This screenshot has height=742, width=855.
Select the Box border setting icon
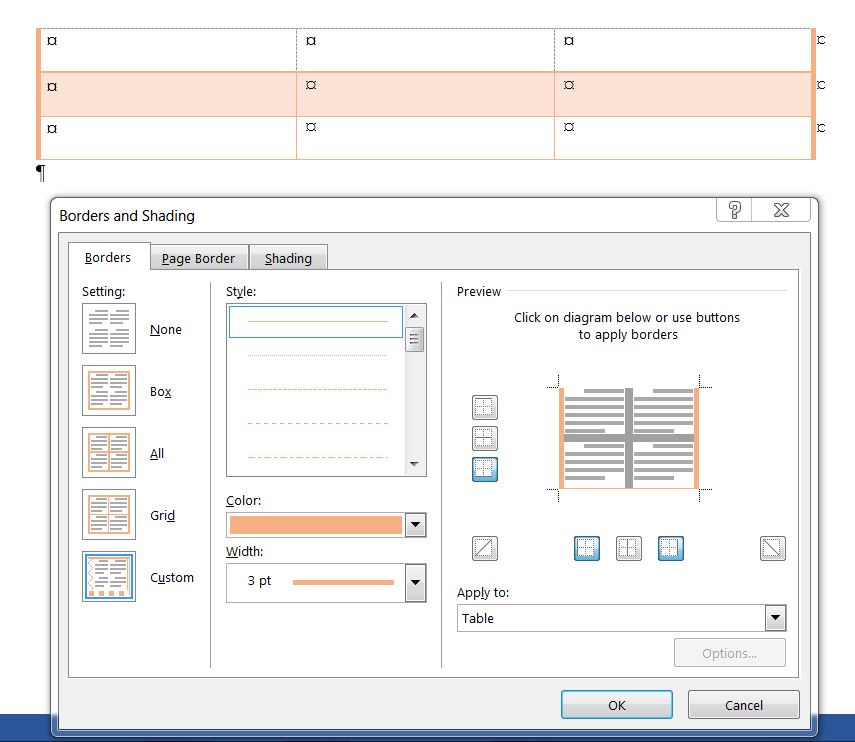[x=109, y=390]
